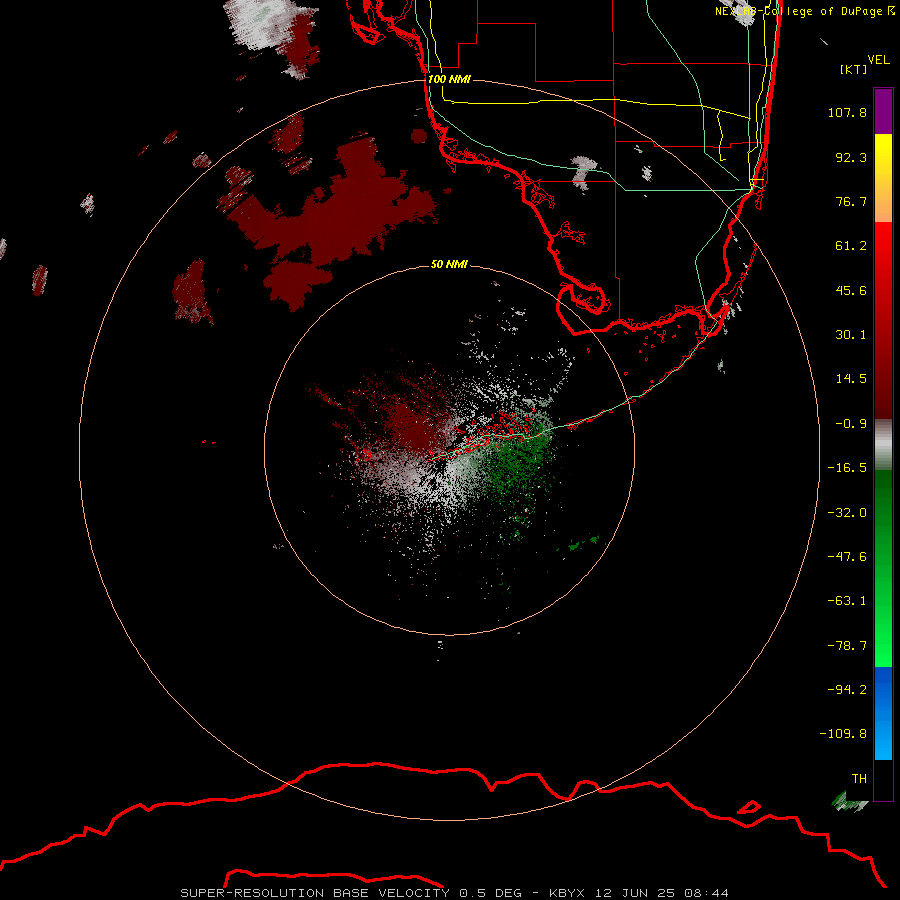The height and width of the screenshot is (900, 900).
Task: Click the purple segment of the color bar
Action: coord(883,112)
